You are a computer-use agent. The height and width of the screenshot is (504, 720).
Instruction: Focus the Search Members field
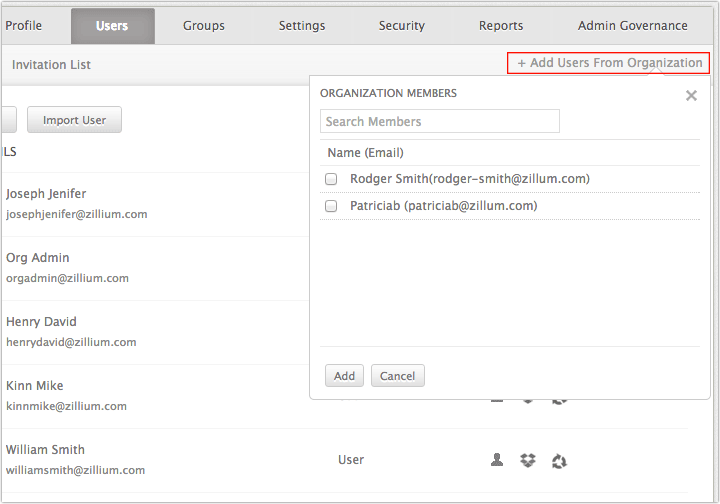439,121
